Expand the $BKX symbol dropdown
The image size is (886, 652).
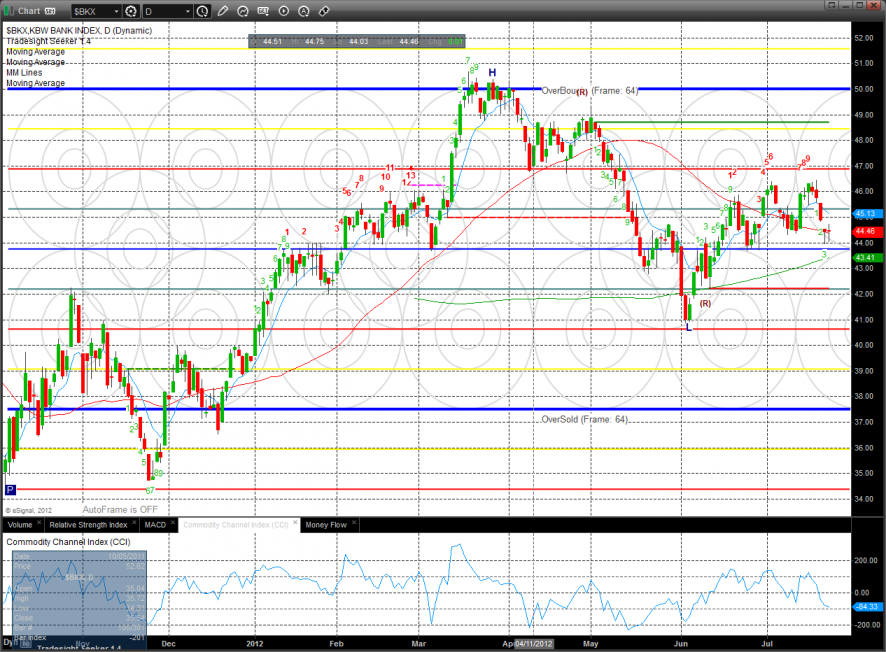pyautogui.click(x=116, y=11)
